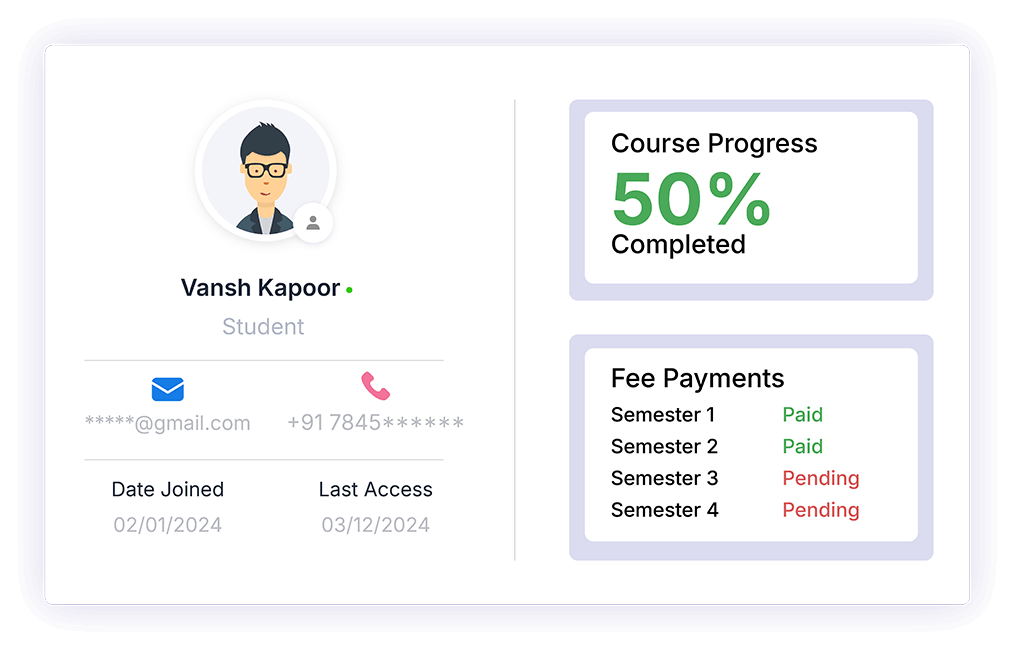The width and height of the screenshot is (1014, 649).
Task: Select the Date Joined label
Action: point(167,490)
